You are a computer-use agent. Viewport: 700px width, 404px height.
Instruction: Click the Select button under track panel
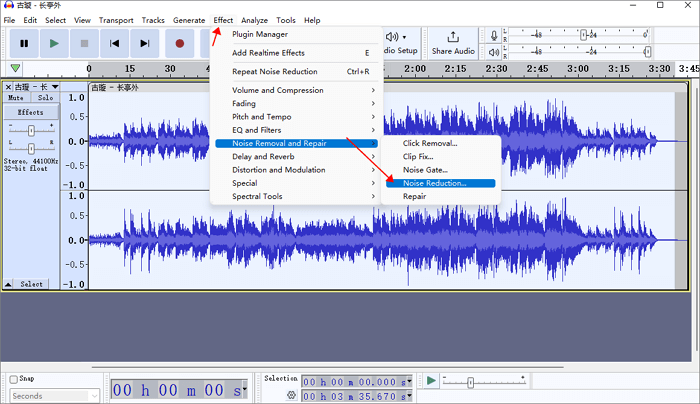(x=32, y=284)
